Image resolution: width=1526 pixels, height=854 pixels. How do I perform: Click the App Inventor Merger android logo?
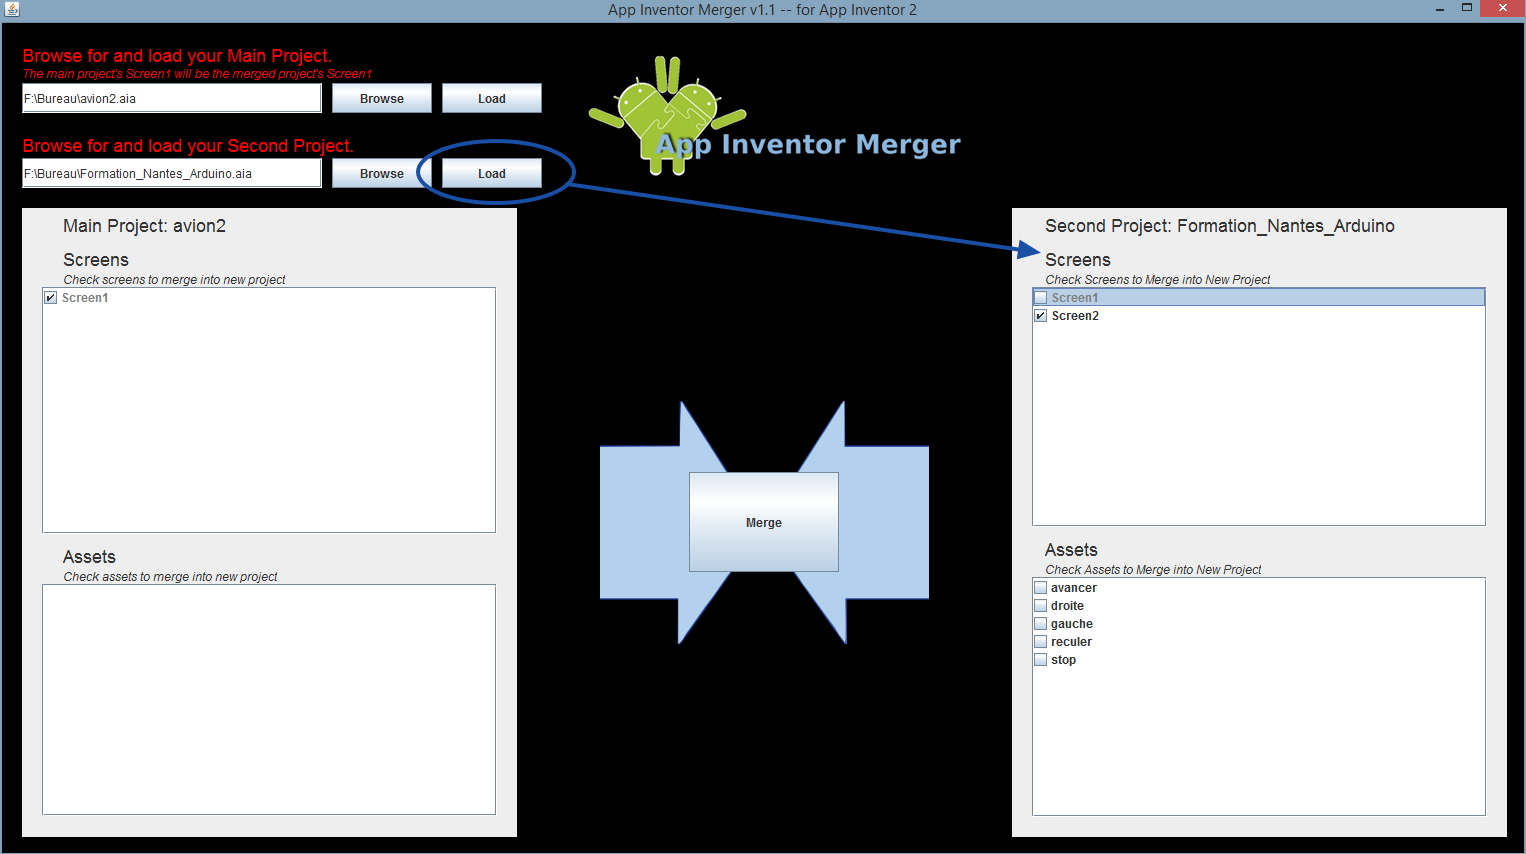coord(668,114)
